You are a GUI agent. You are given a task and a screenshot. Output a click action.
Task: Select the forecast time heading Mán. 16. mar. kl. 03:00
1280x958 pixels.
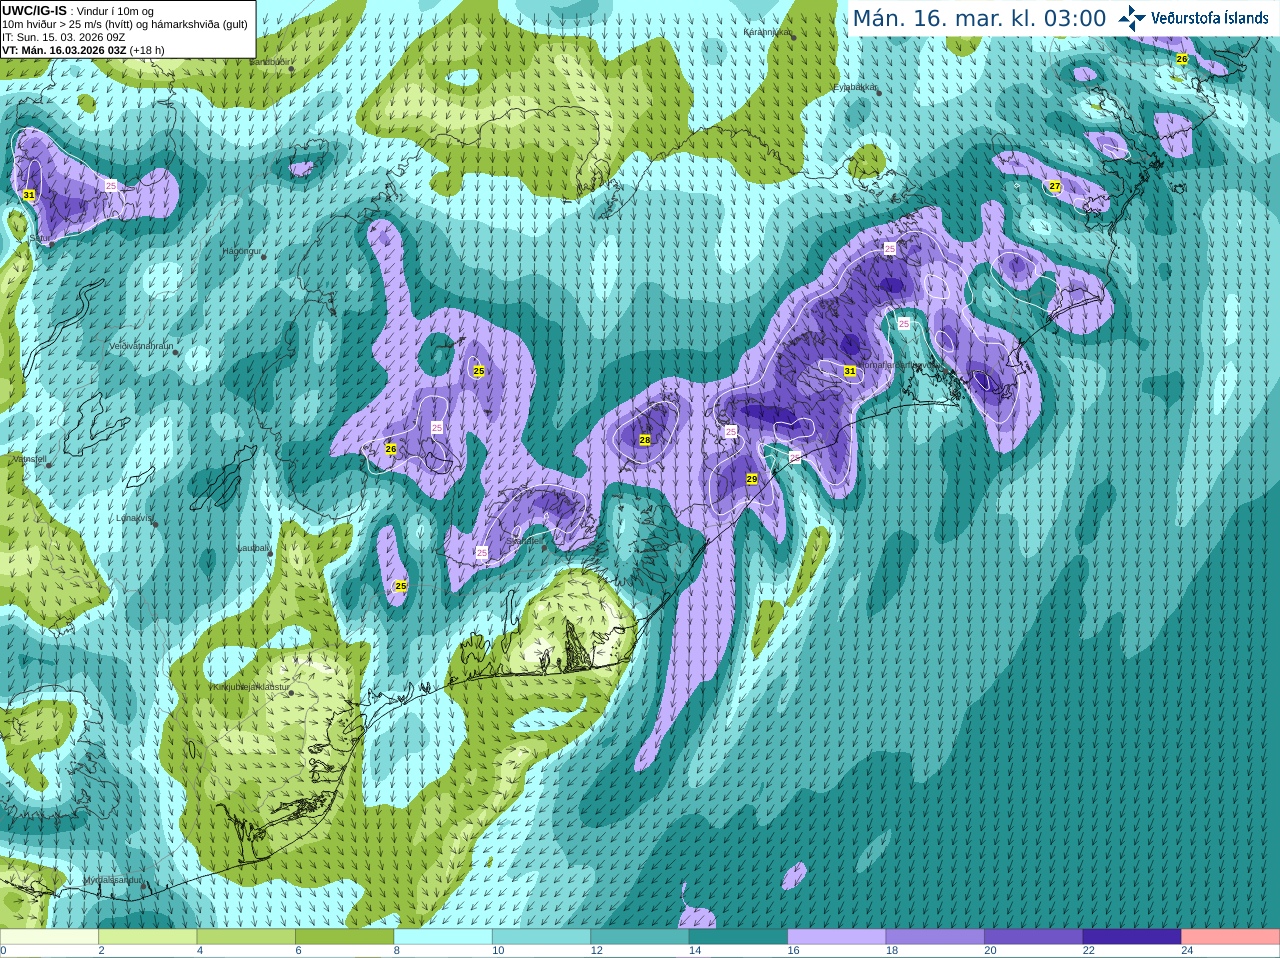pos(979,18)
